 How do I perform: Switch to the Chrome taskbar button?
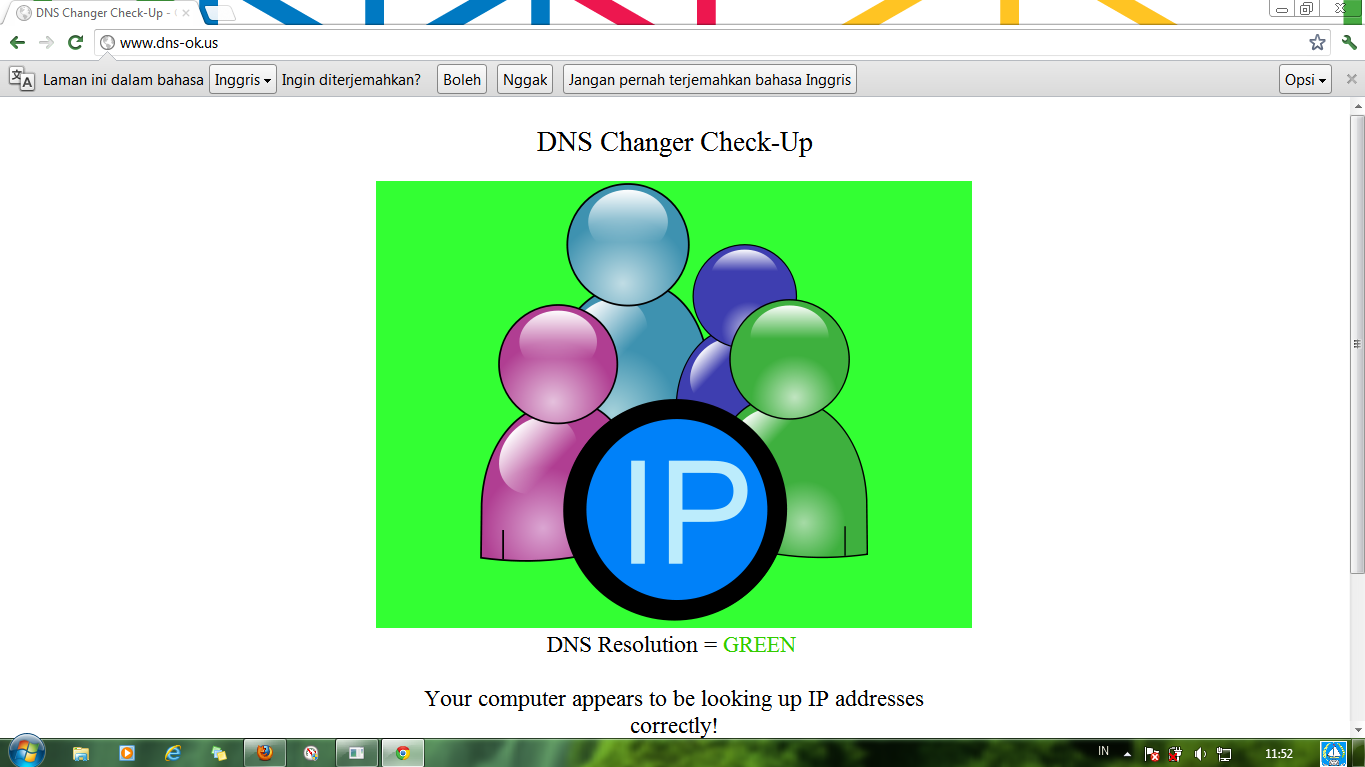pyautogui.click(x=403, y=753)
